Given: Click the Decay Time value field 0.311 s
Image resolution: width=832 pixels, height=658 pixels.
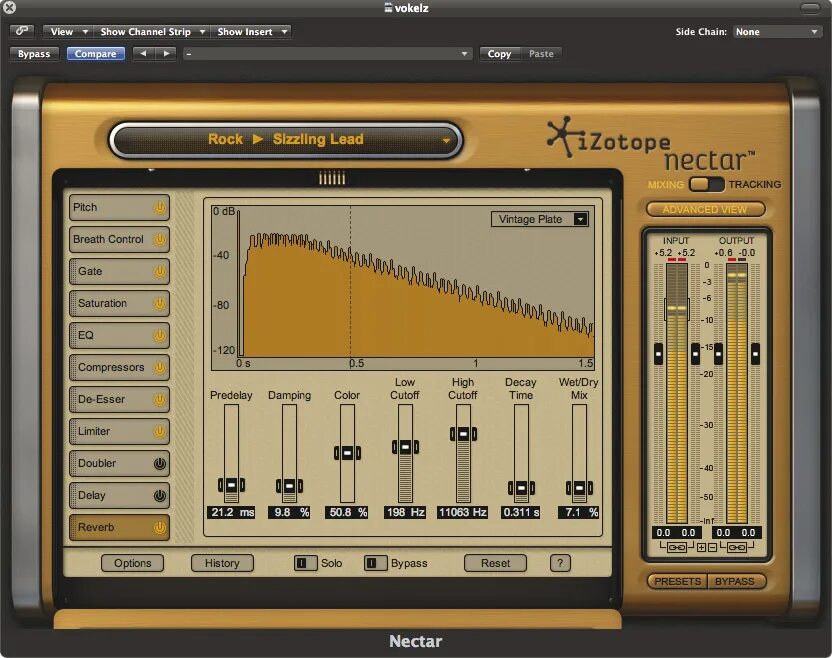Looking at the screenshot, I should click(521, 512).
